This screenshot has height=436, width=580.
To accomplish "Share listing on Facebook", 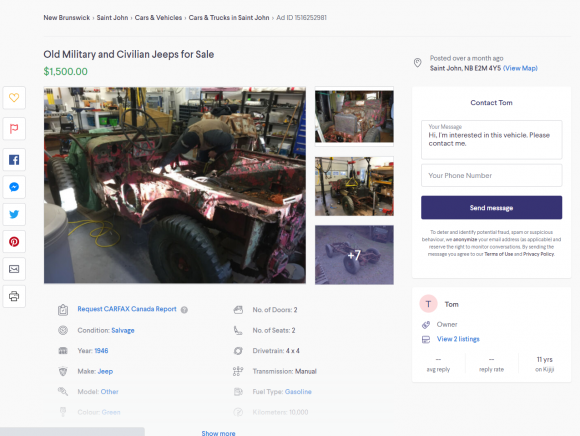I will click(x=14, y=160).
